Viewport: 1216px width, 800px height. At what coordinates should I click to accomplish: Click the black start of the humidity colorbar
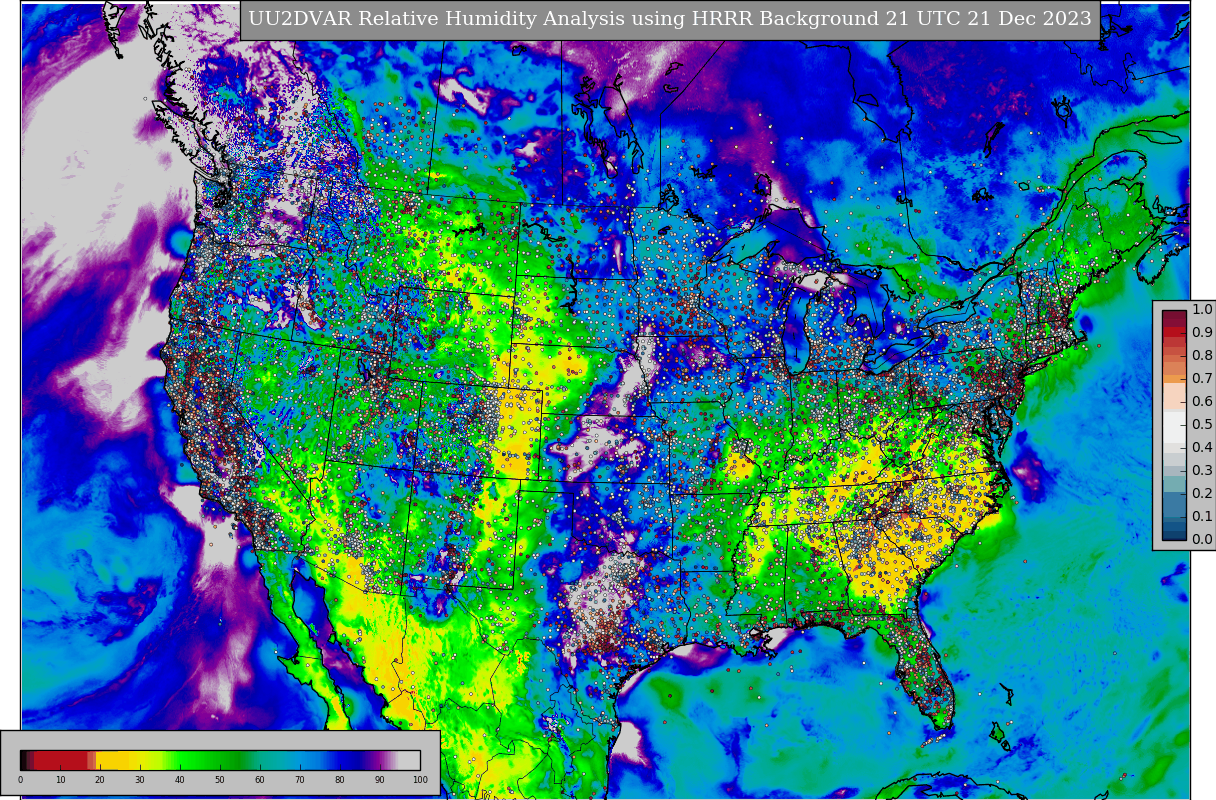23,760
